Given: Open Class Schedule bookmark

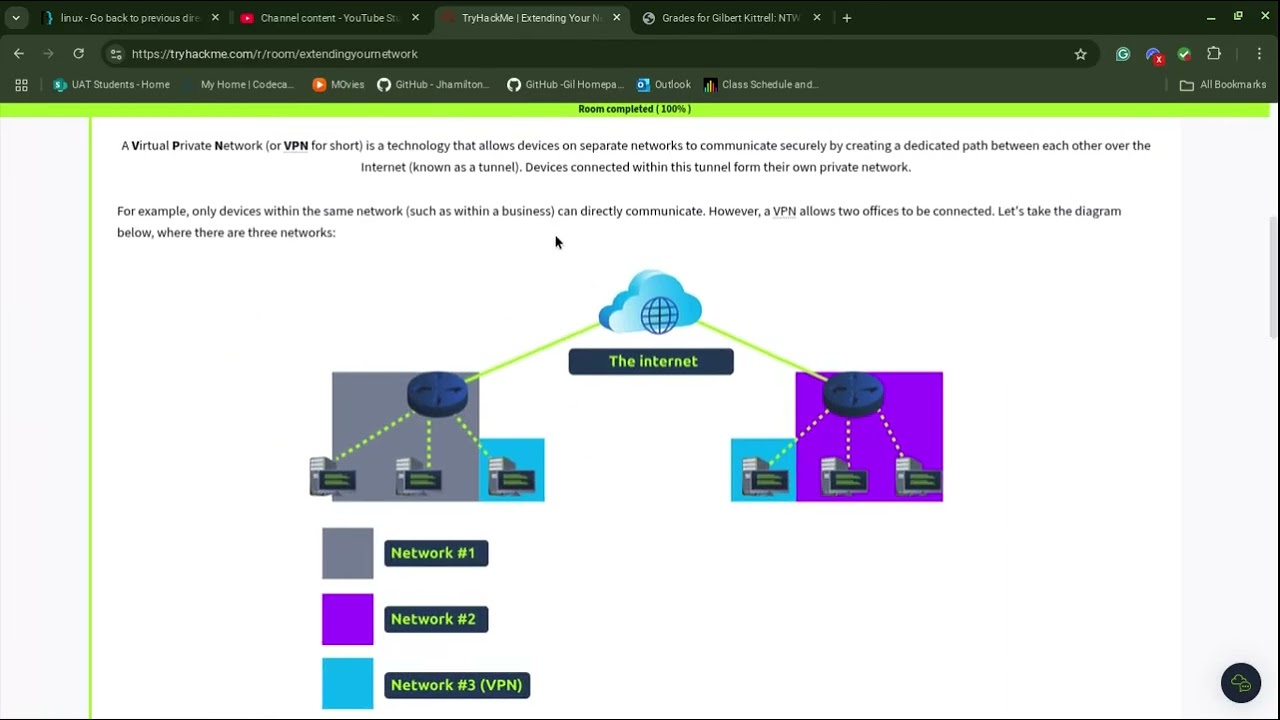Looking at the screenshot, I should (x=761, y=85).
